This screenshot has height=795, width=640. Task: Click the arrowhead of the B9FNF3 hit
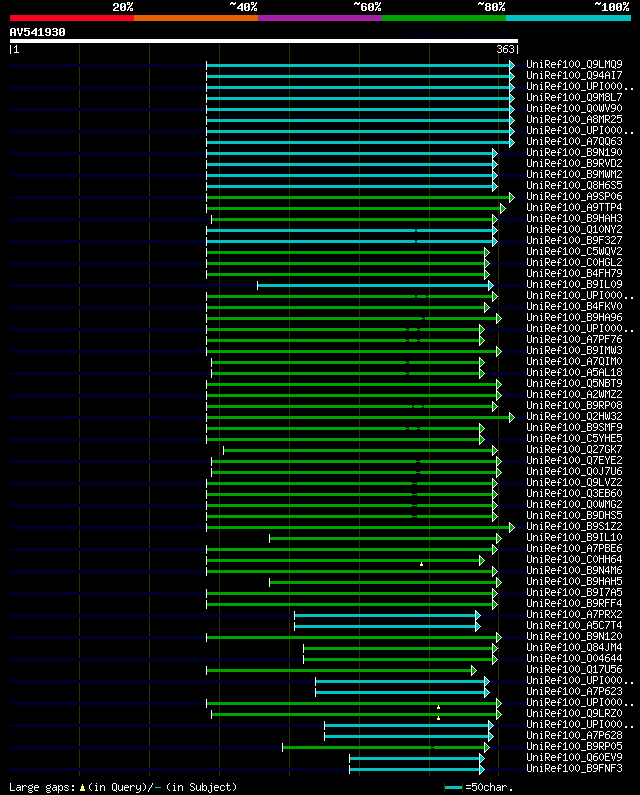pos(482,770)
